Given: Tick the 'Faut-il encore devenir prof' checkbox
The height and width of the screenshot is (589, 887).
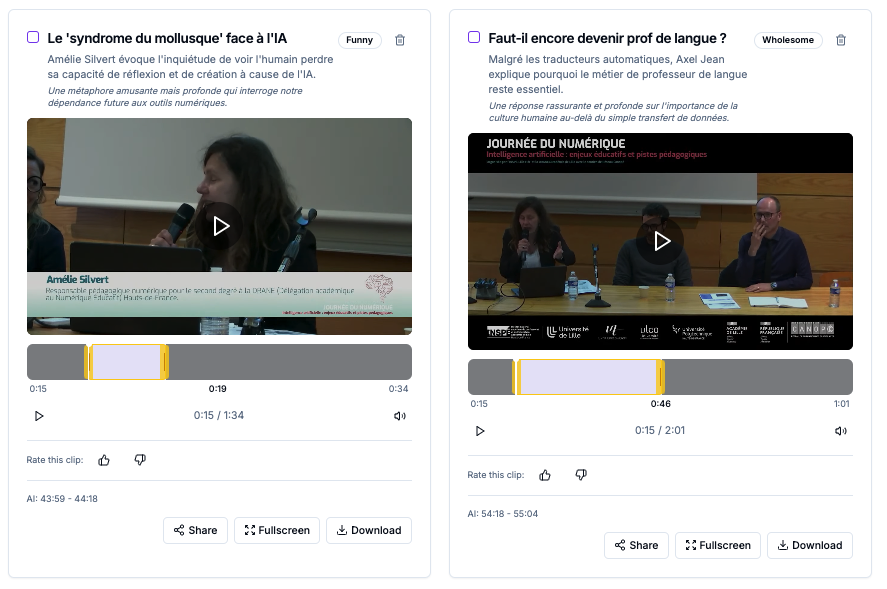Looking at the screenshot, I should click(x=474, y=37).
